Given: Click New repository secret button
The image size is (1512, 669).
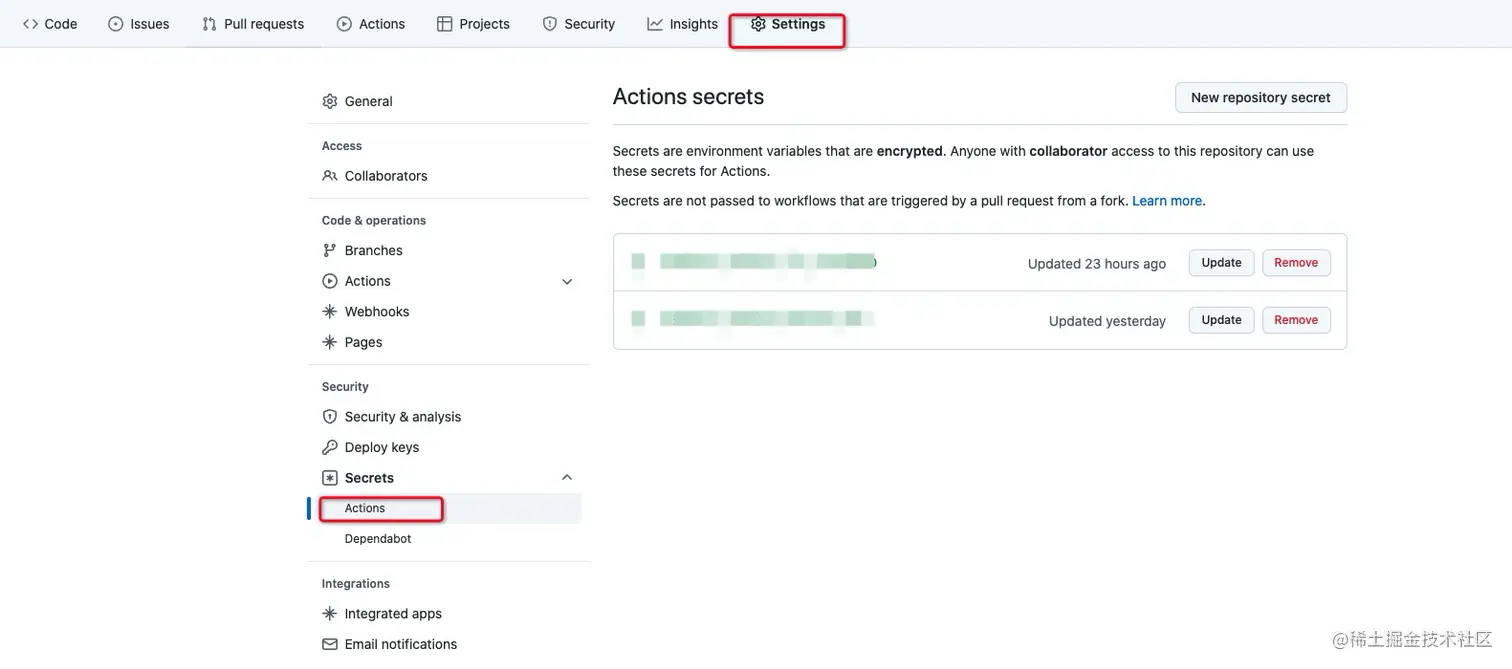Looking at the screenshot, I should coord(1260,98).
